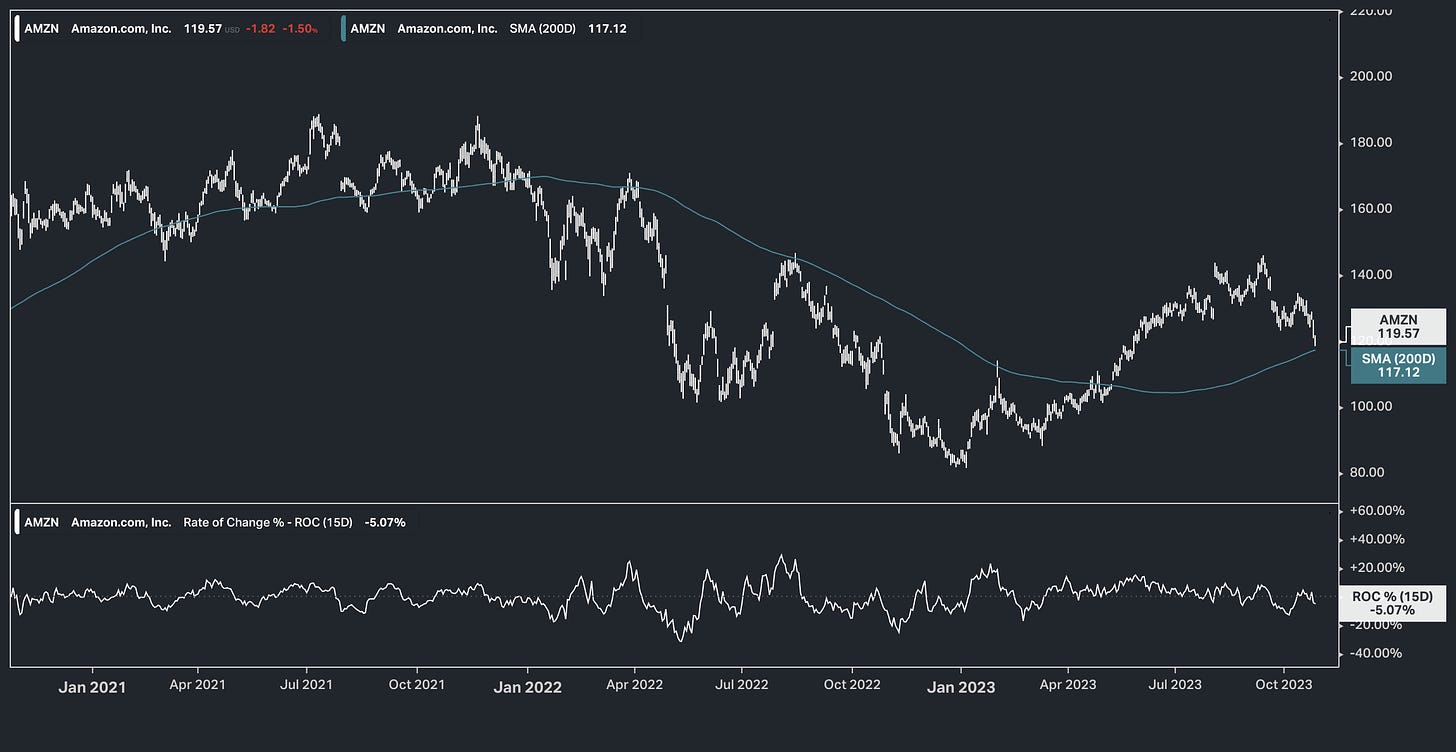
Task: Click the white AMZN series color marker in the top-left price legend
Action: 17,29
